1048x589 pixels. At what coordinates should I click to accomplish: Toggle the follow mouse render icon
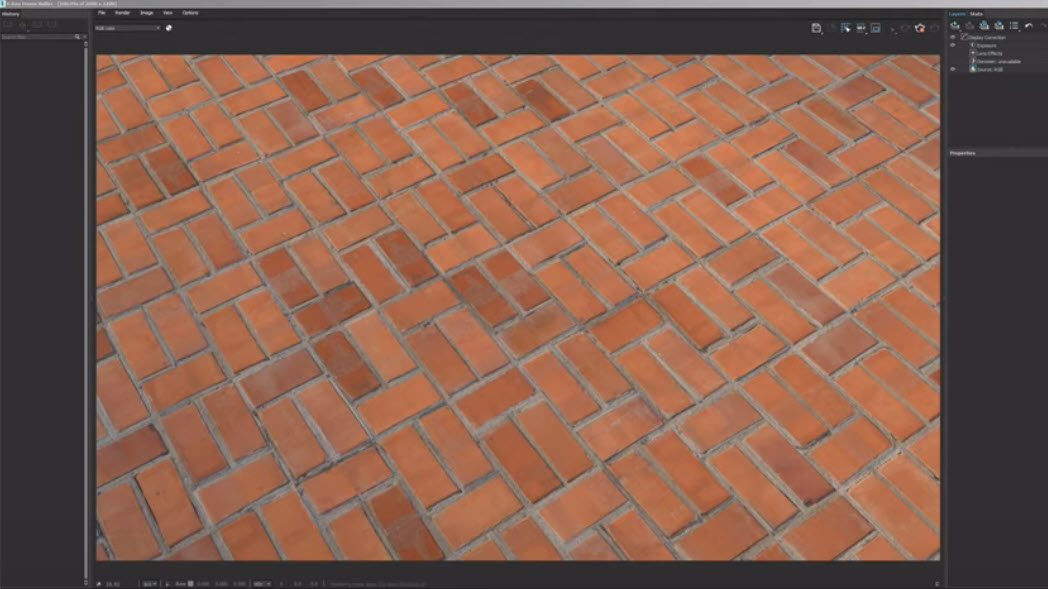point(846,28)
